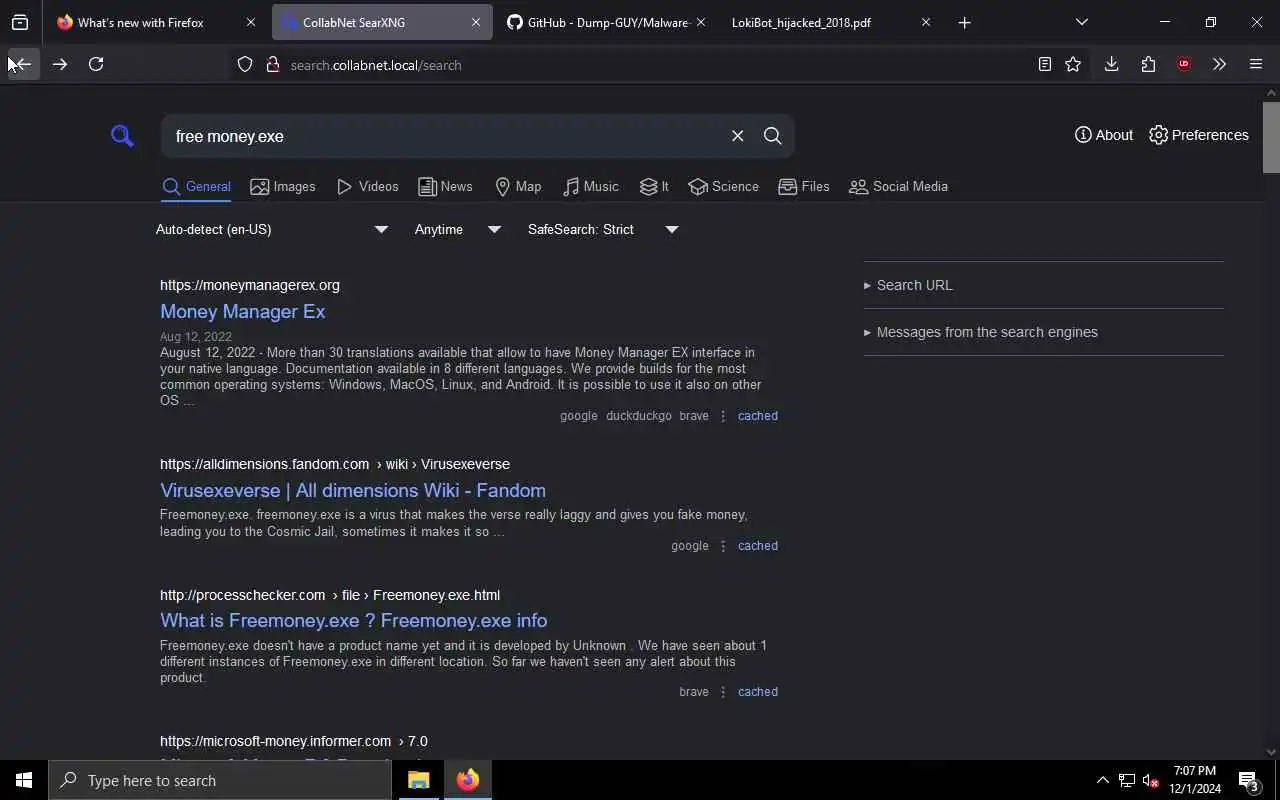Switch to Map search category
1280x800 pixels.
point(518,187)
